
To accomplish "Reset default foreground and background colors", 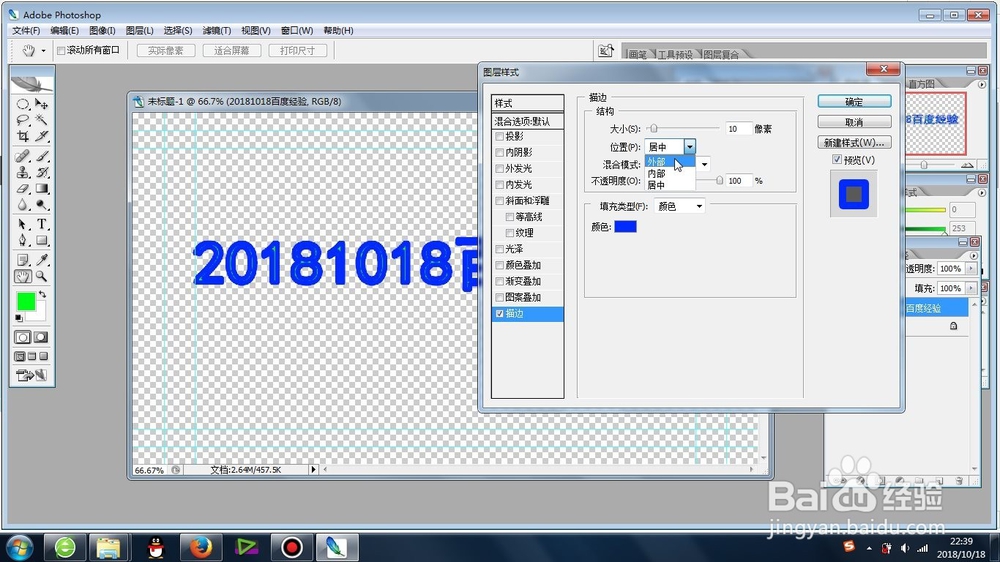I will (18, 318).
